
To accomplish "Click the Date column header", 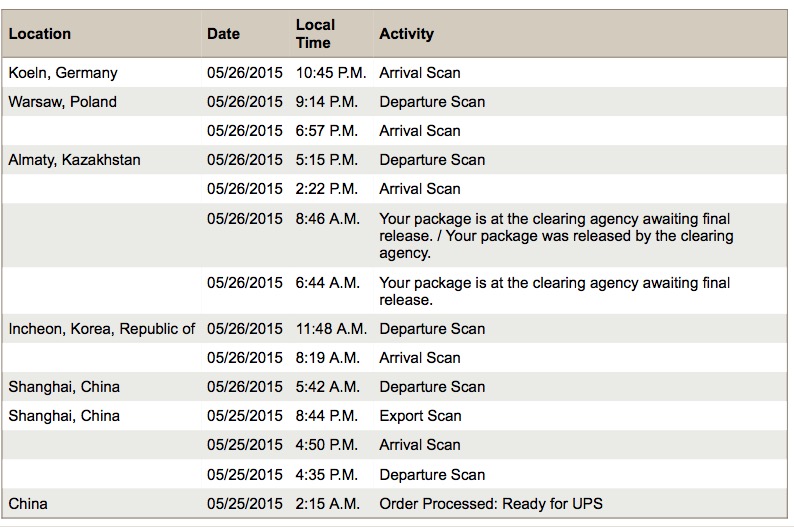I will pos(223,34).
